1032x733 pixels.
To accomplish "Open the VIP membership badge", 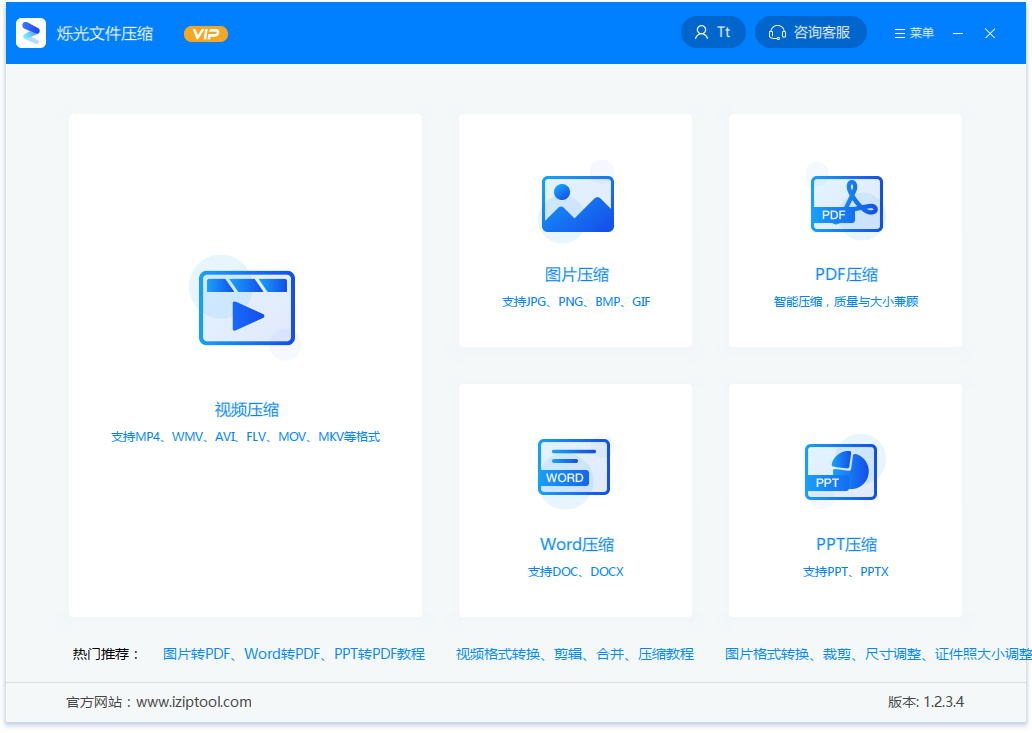I will coord(205,32).
